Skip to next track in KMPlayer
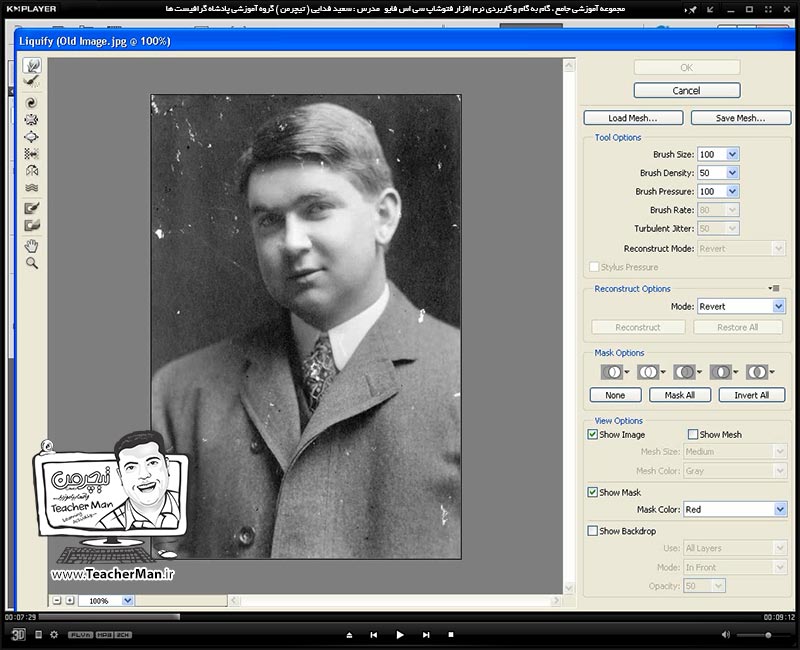The width and height of the screenshot is (800, 650). 426,635
